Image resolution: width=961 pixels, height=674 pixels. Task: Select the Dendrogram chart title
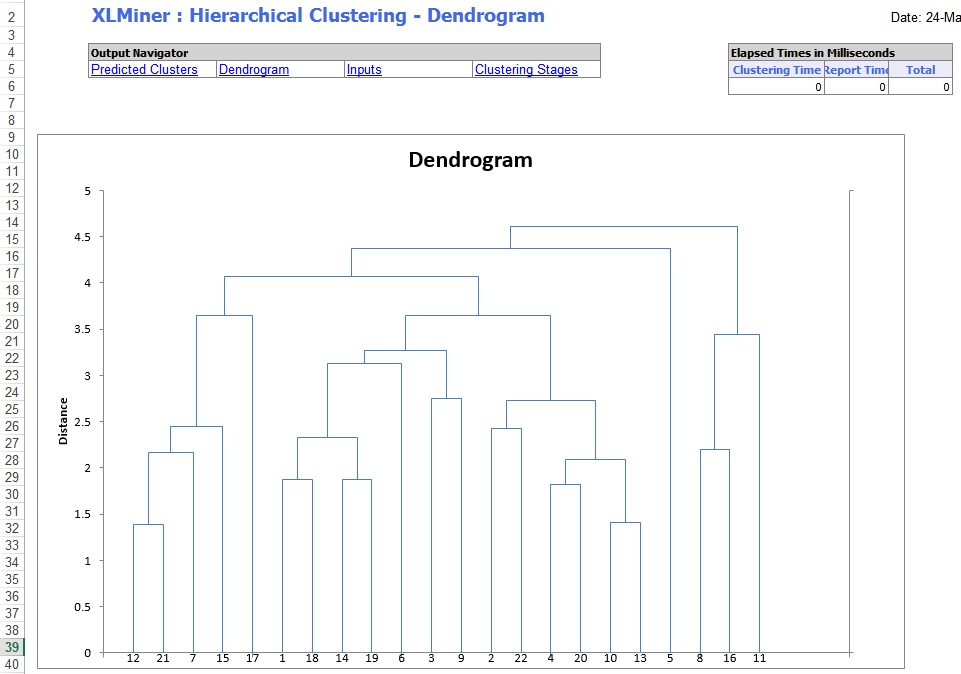click(x=470, y=160)
